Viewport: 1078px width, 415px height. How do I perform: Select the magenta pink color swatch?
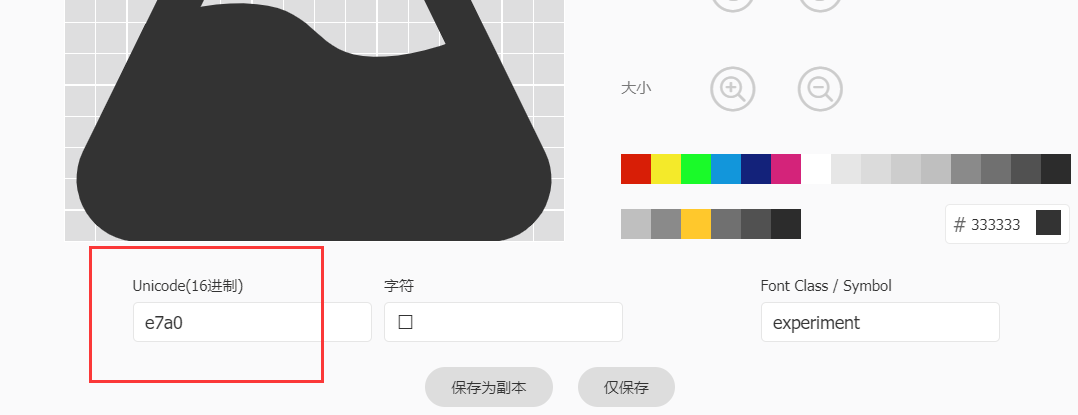[x=786, y=169]
